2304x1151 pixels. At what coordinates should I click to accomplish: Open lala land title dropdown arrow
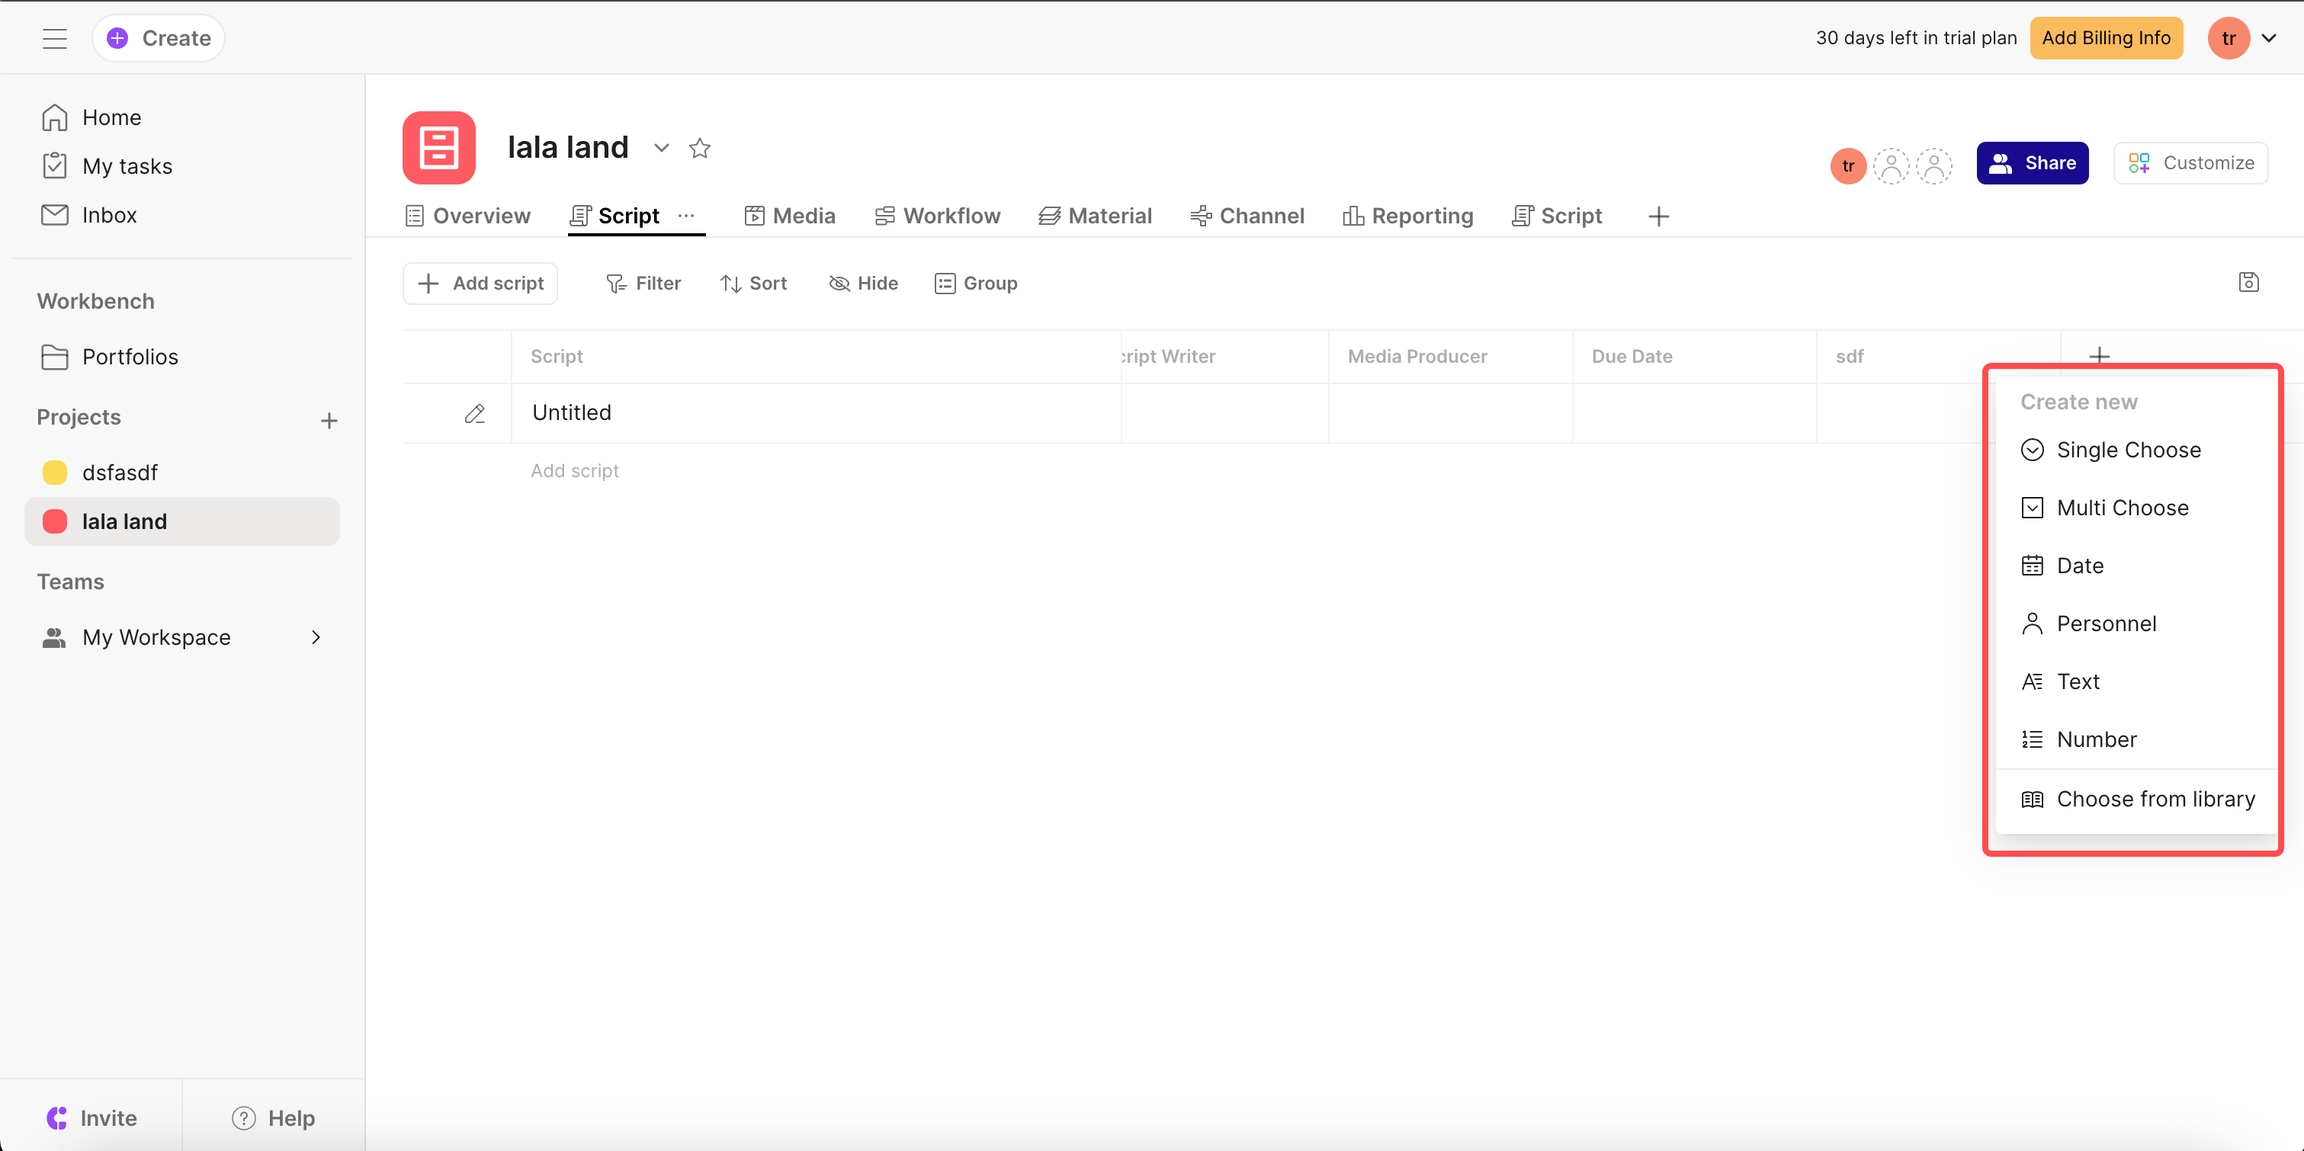click(x=661, y=148)
